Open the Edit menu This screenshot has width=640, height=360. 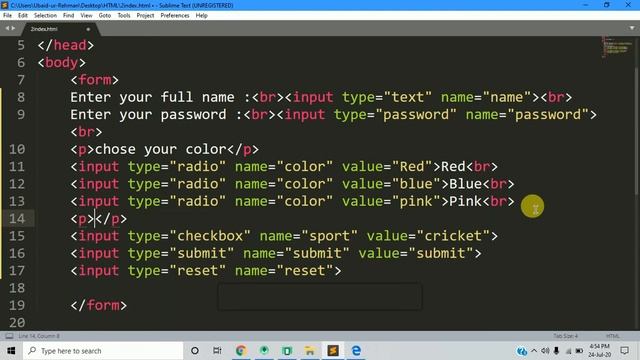coord(22,16)
